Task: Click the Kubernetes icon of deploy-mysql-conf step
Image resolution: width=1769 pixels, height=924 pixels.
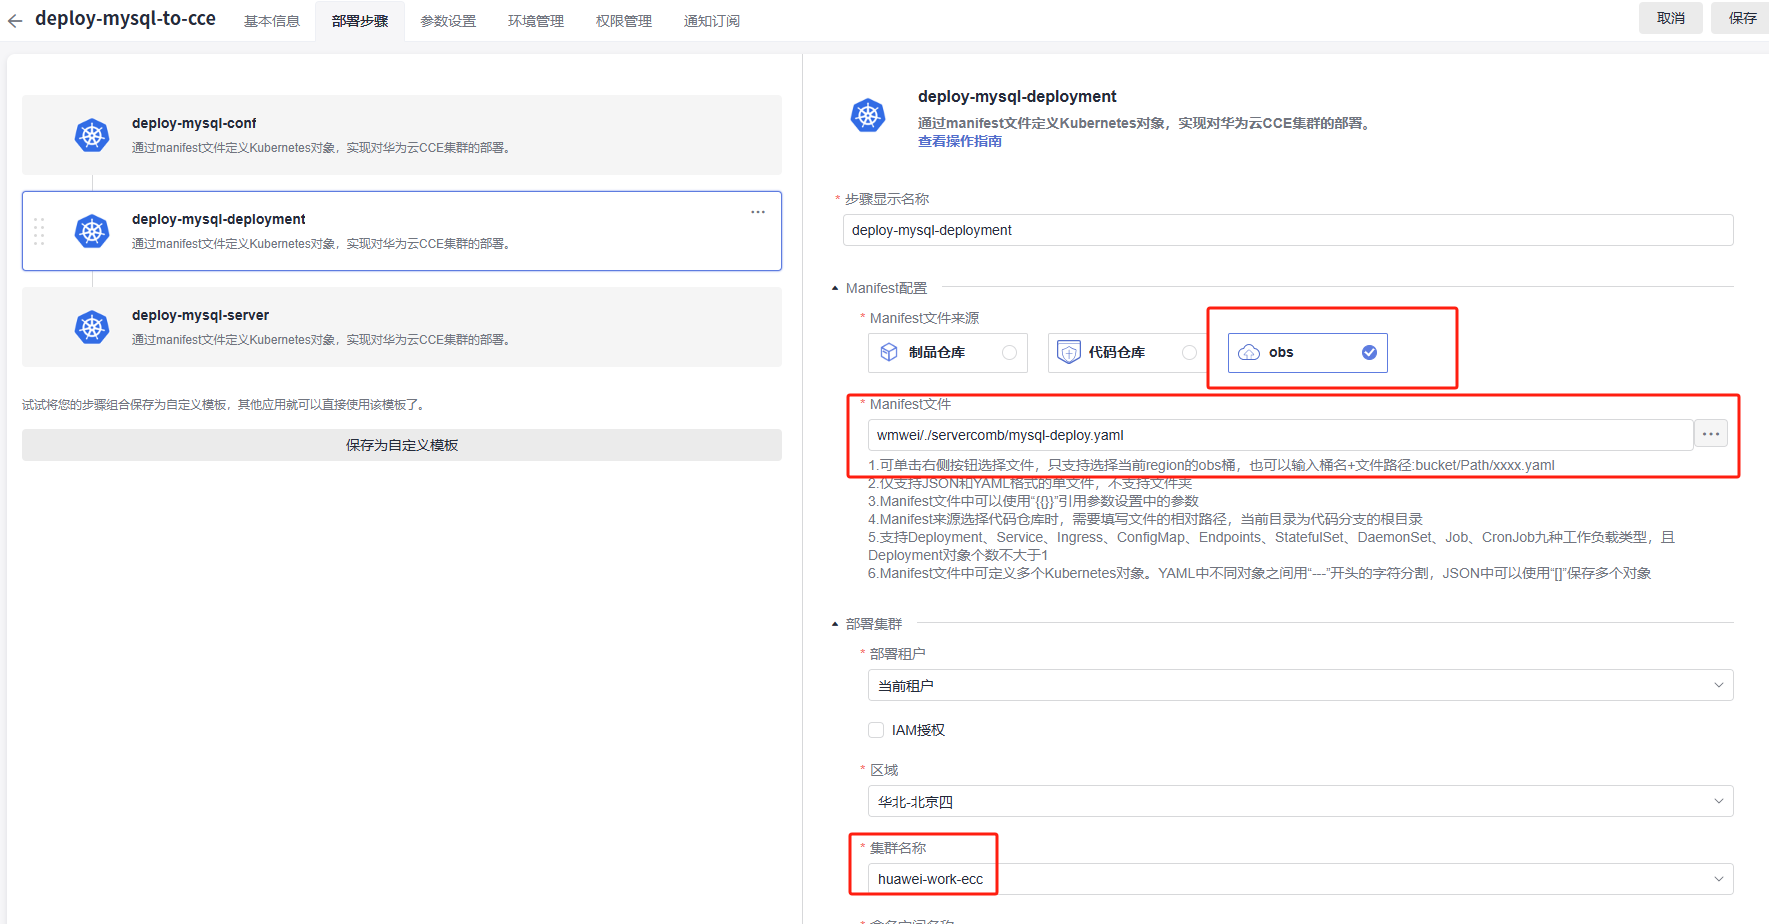Action: click(x=92, y=135)
